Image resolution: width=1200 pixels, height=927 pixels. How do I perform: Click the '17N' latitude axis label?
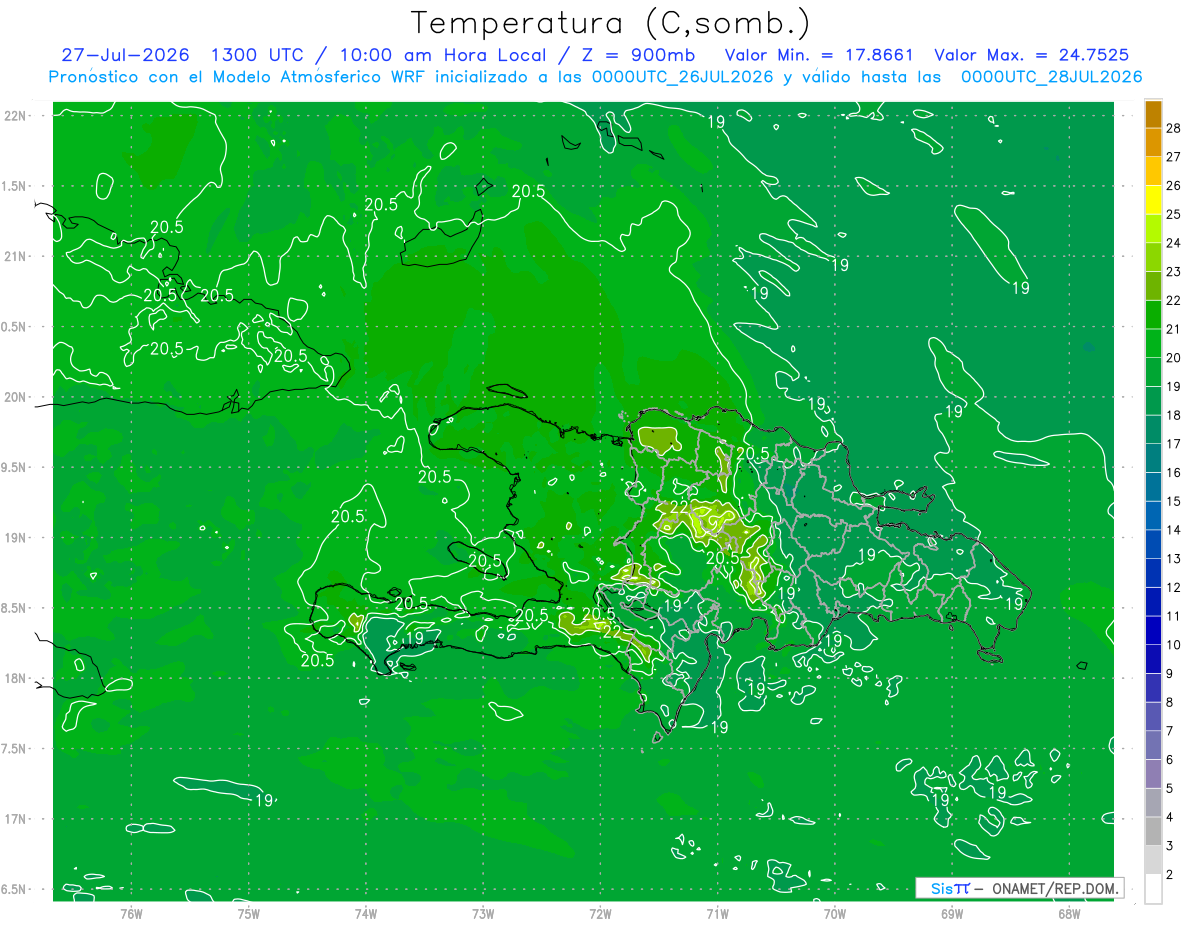[x=17, y=819]
